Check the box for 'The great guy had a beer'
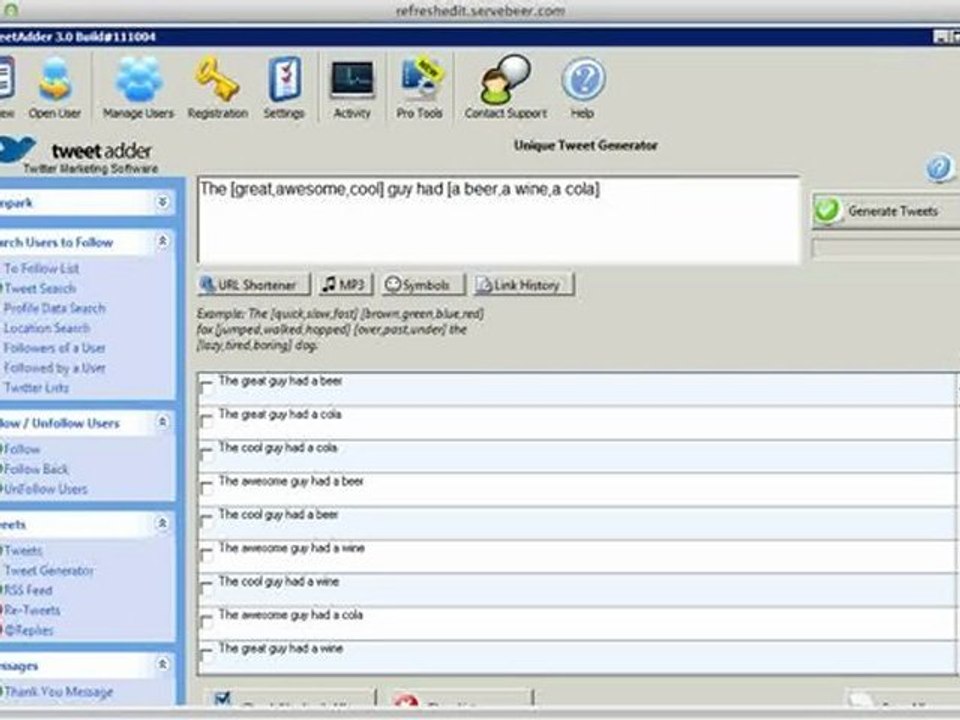This screenshot has height=720, width=960. [x=206, y=388]
